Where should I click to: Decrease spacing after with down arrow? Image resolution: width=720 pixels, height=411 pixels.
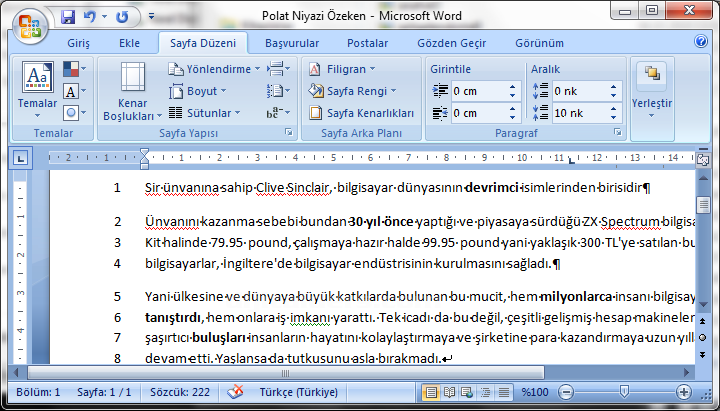pyautogui.click(x=613, y=118)
